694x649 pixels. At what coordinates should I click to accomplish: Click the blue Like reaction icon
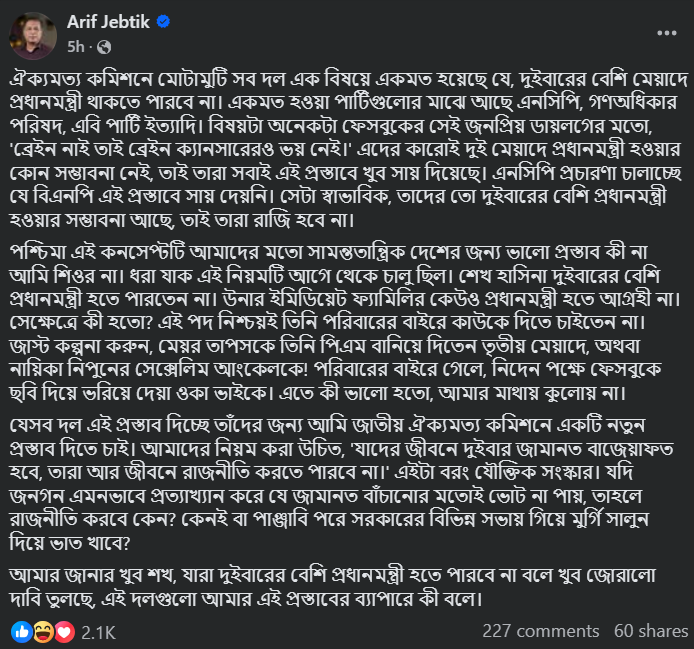[21, 632]
